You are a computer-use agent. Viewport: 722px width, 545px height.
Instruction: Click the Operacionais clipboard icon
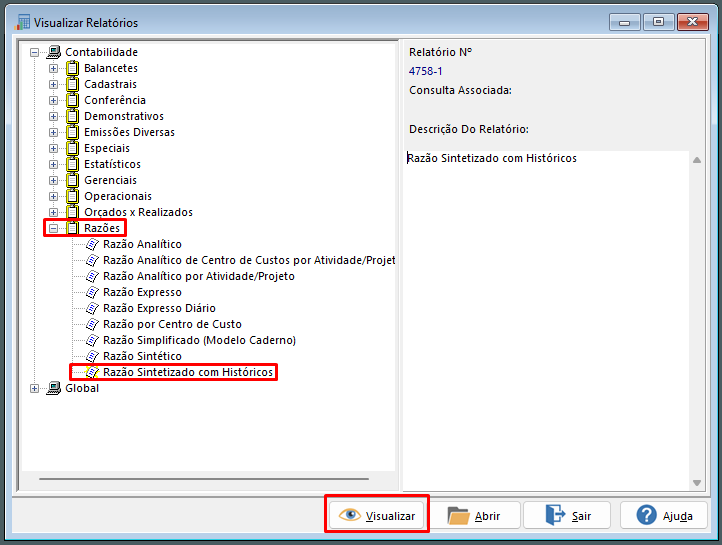coord(72,196)
